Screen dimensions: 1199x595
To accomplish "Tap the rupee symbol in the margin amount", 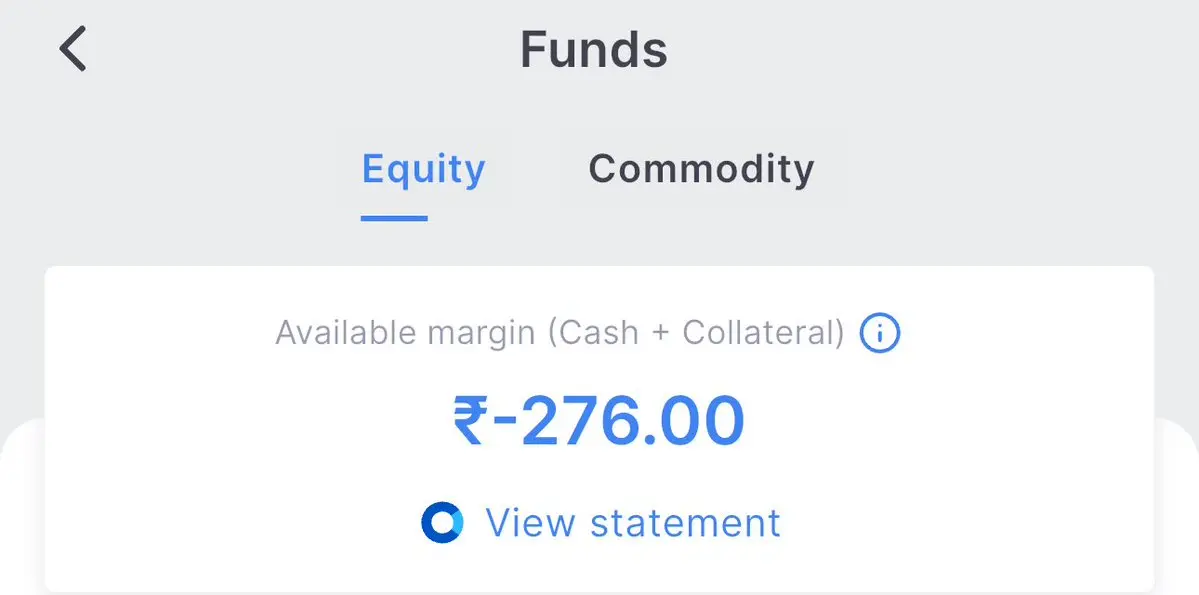I will point(470,421).
